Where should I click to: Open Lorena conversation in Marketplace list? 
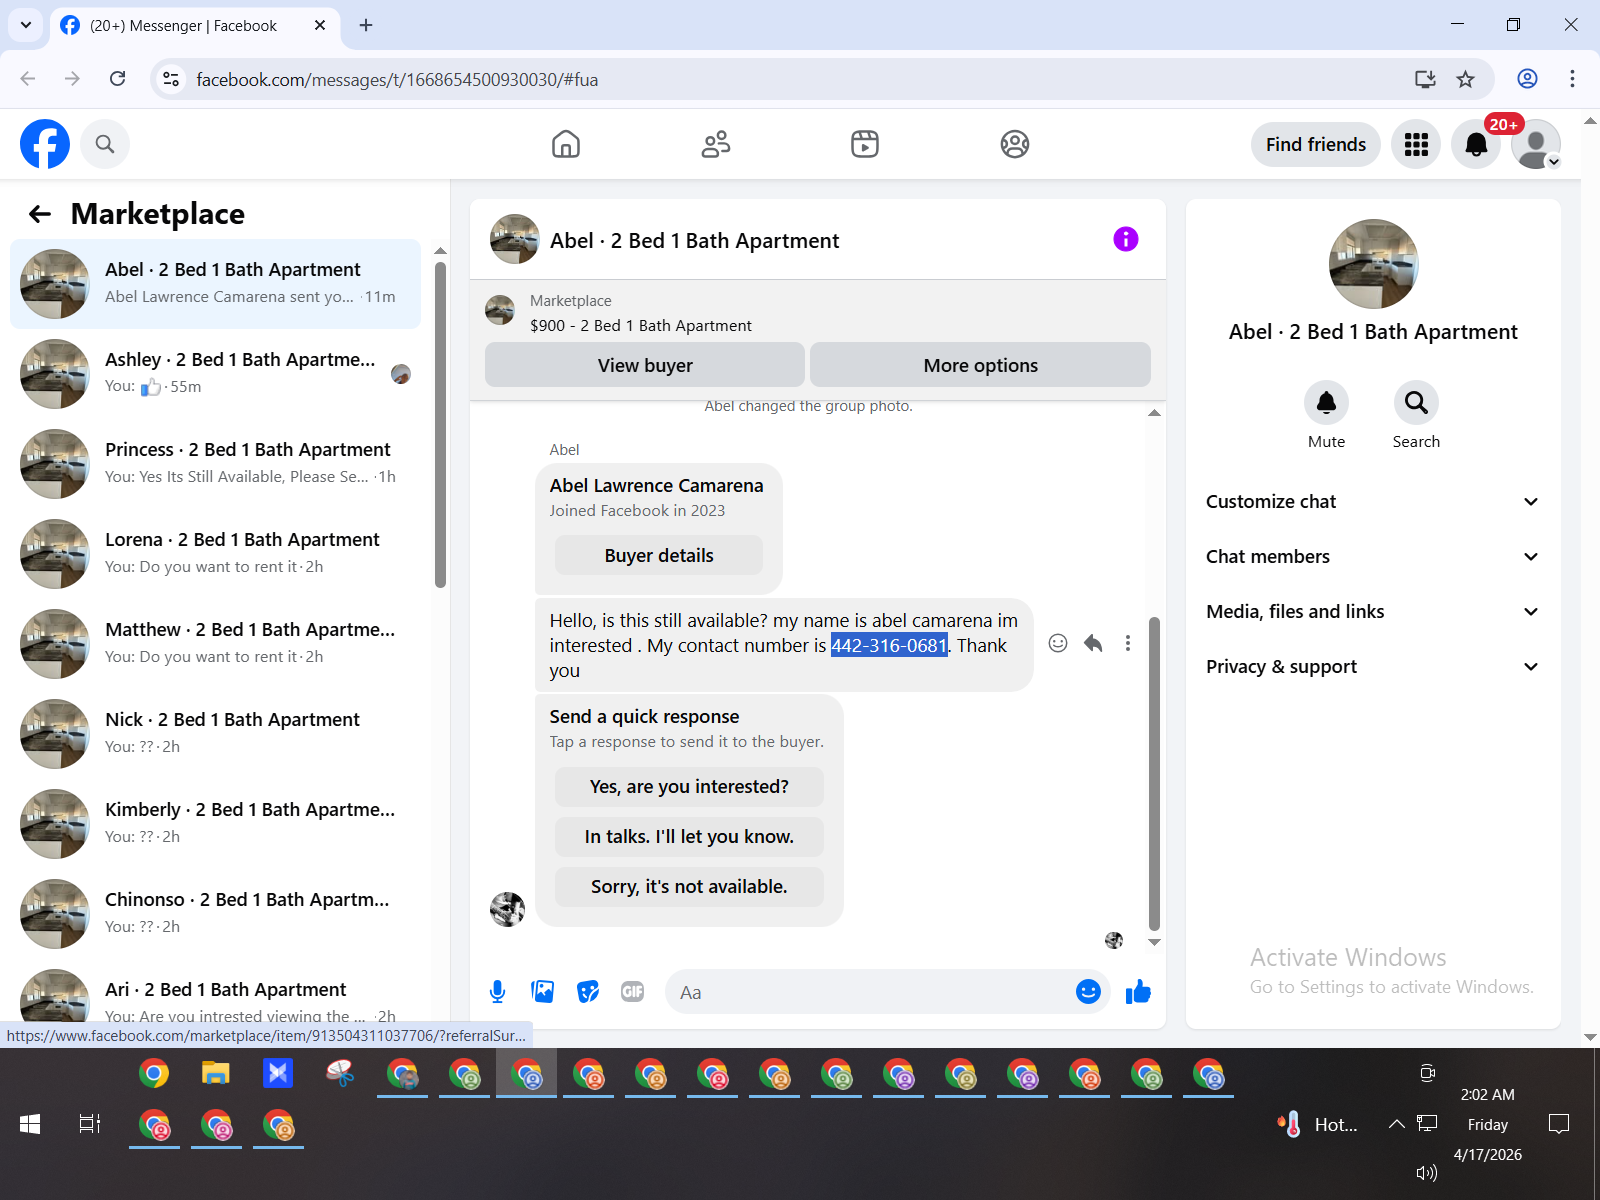pos(215,554)
